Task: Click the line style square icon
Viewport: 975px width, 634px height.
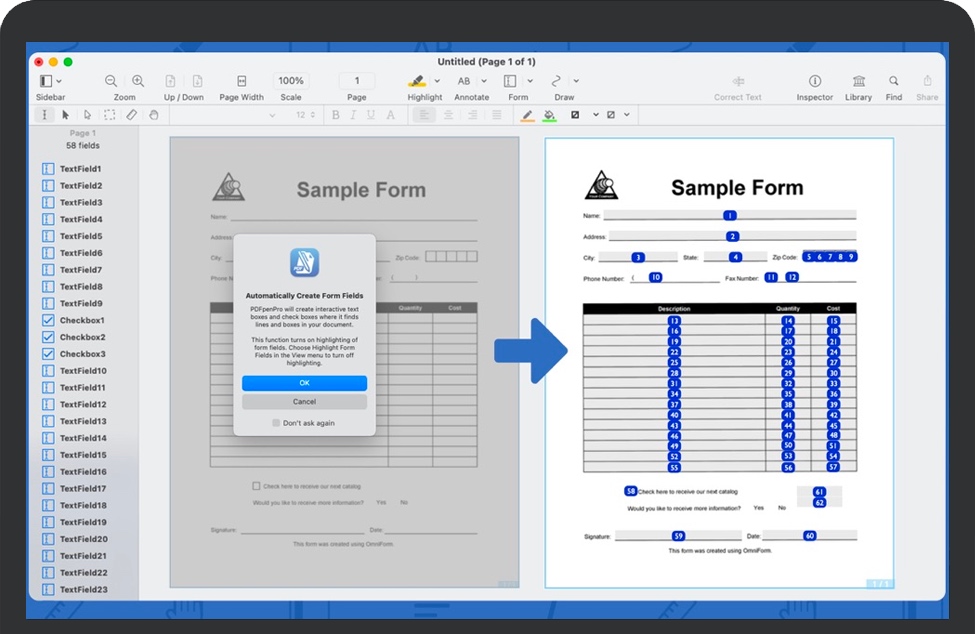Action: coord(575,115)
